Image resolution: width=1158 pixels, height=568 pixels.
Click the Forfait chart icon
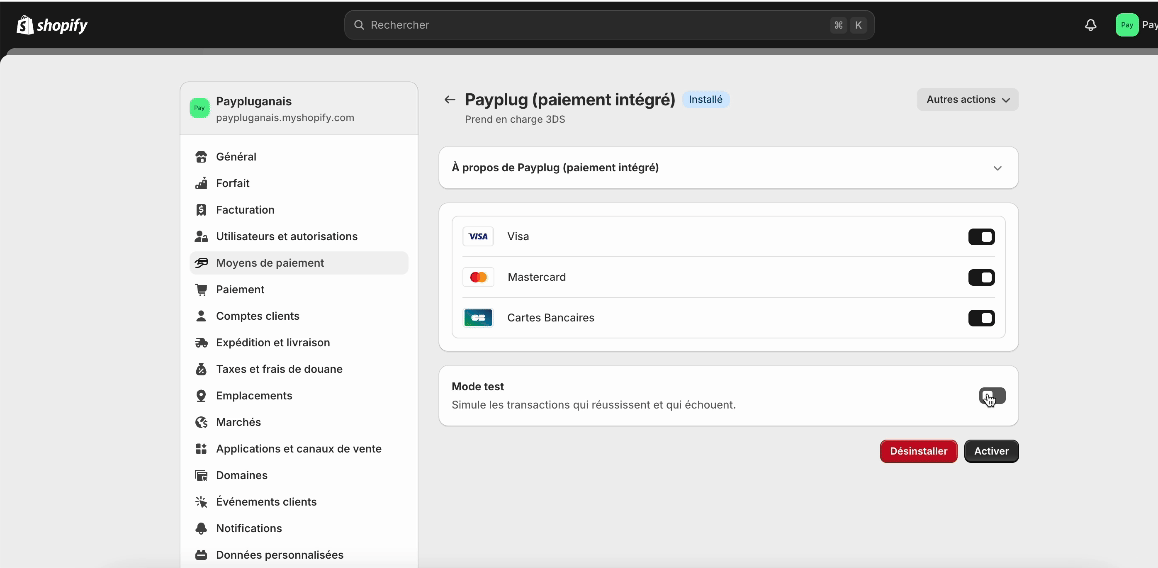pos(201,183)
